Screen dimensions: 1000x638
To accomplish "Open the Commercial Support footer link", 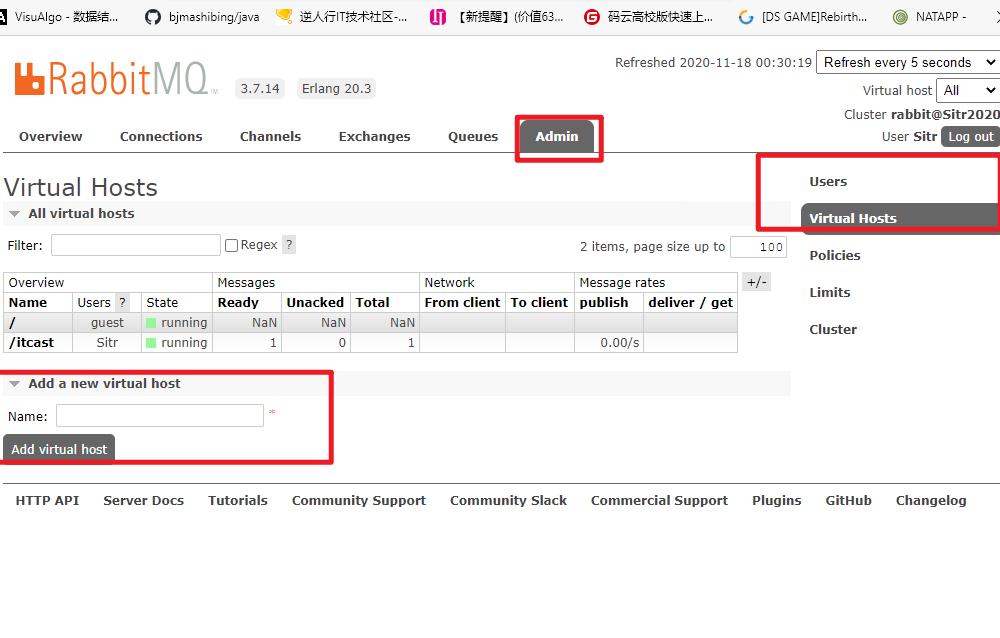I will point(659,501).
